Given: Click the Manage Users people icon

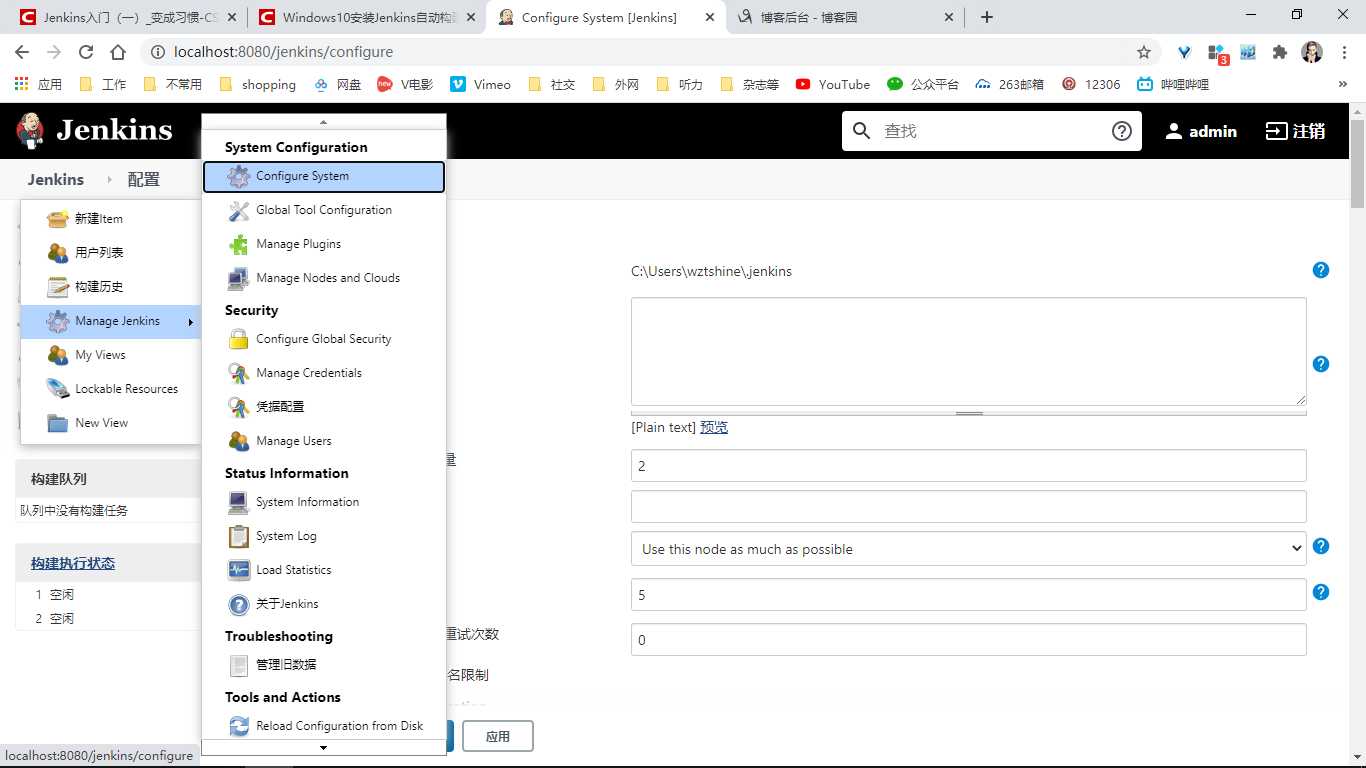Looking at the screenshot, I should click(x=239, y=442).
